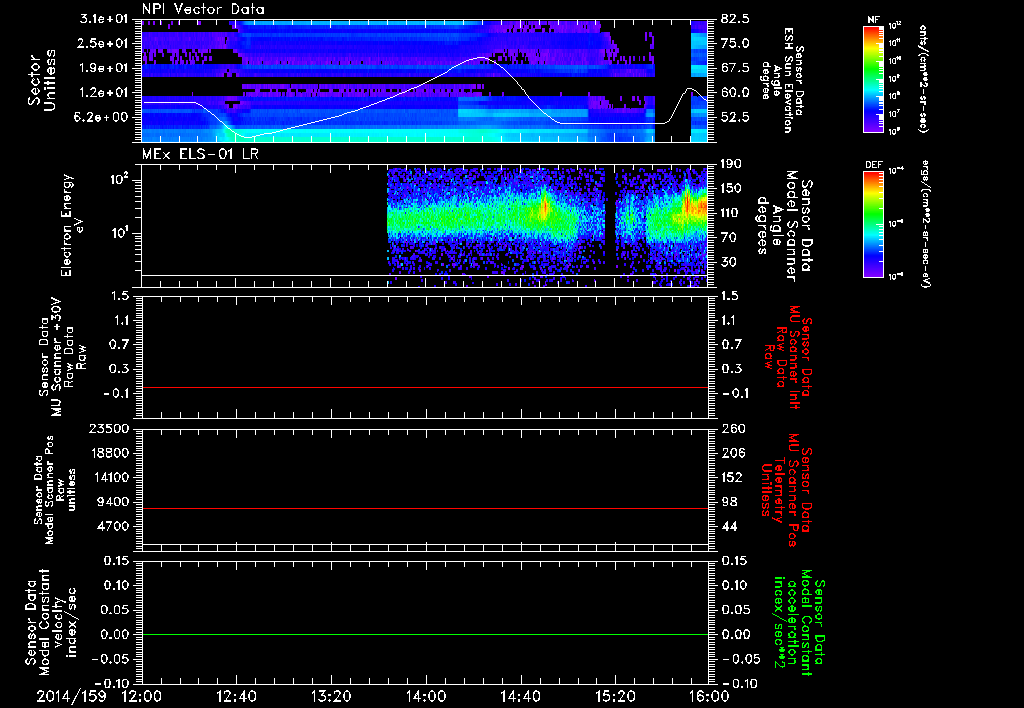The height and width of the screenshot is (708, 1024).
Task: Click the 30 scanner angle tick label
Action: [x=728, y=262]
